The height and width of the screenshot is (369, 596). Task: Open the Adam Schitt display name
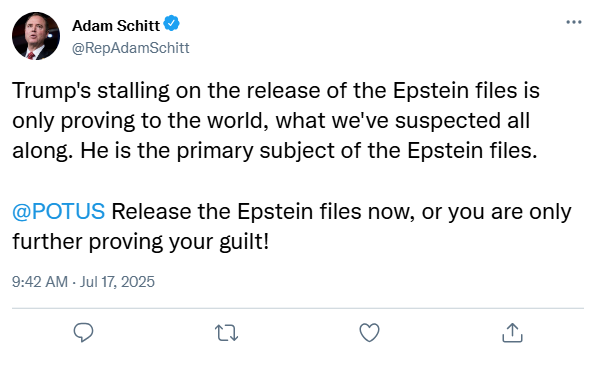point(116,26)
